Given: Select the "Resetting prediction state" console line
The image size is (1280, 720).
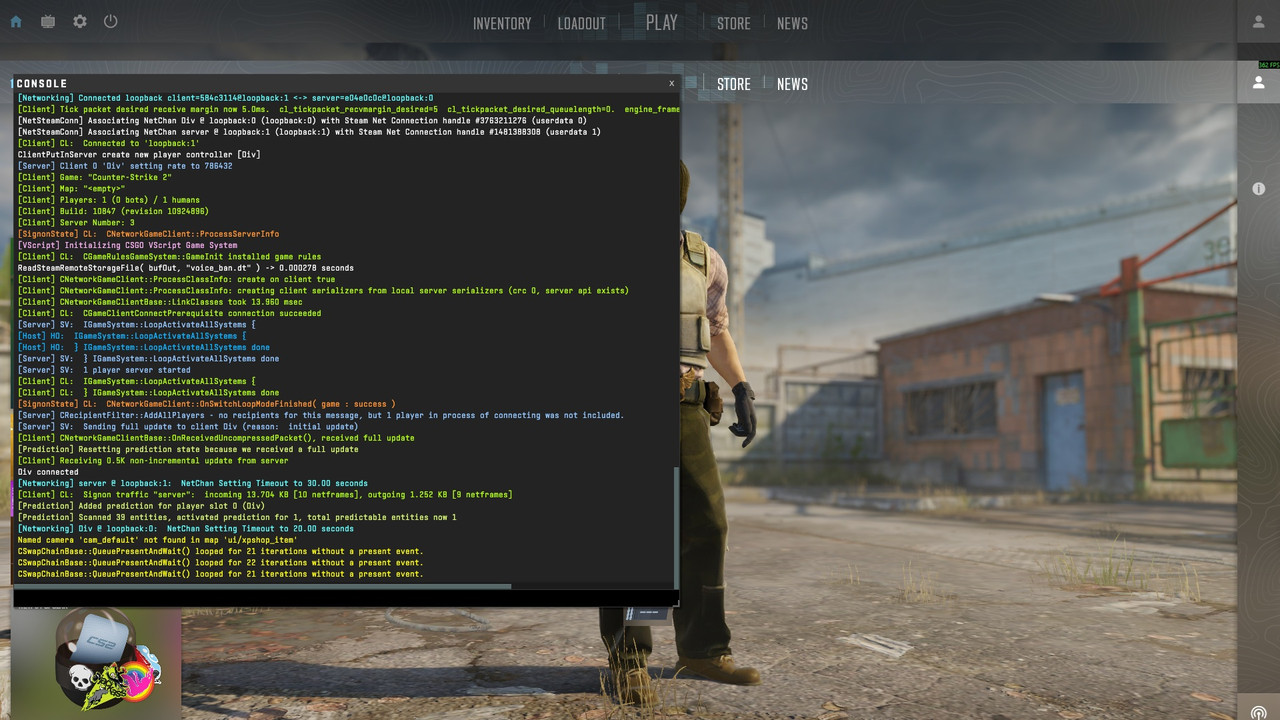Looking at the screenshot, I should [188, 449].
